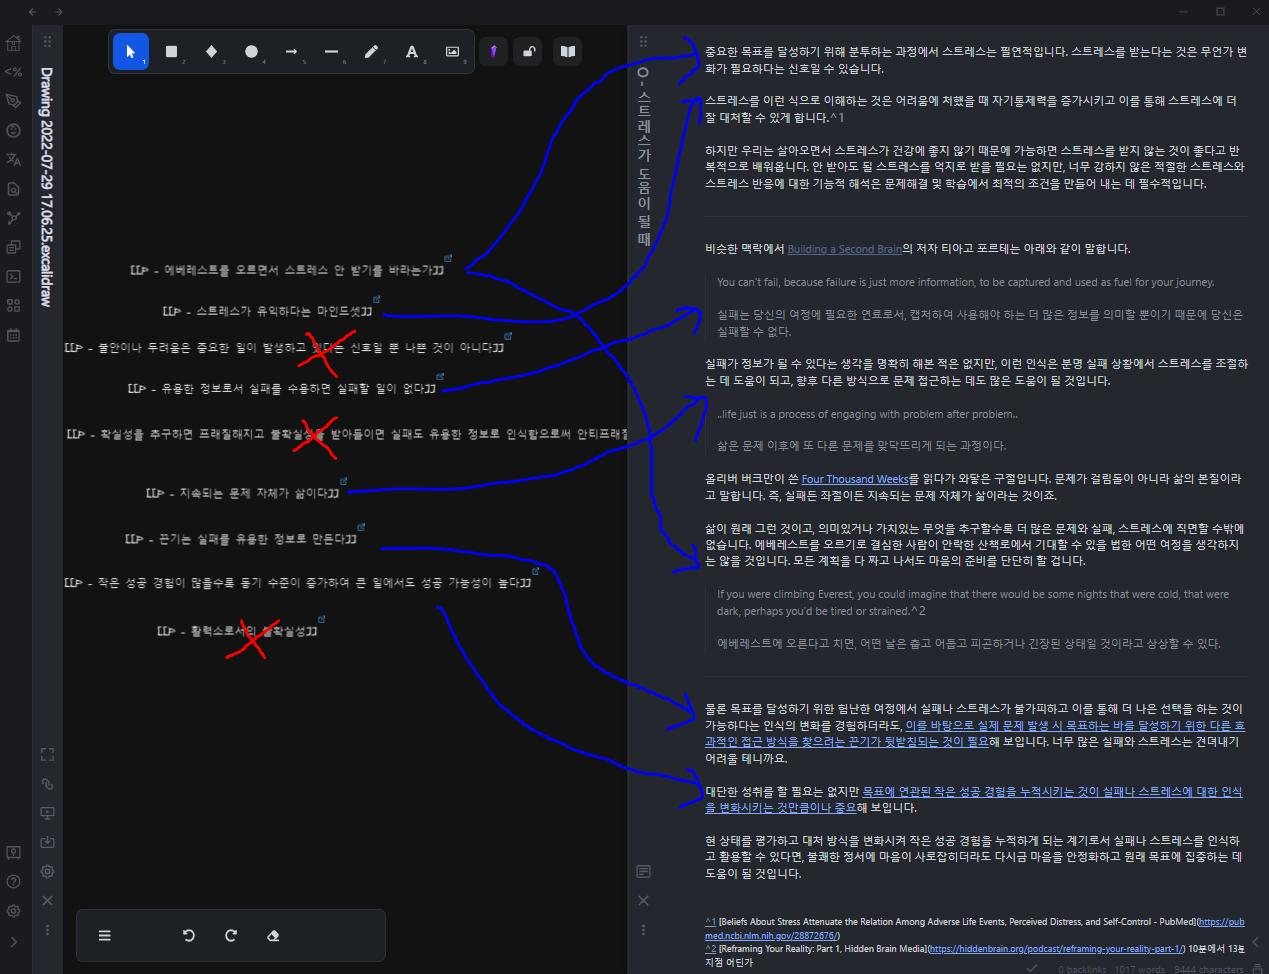Click the translate ribbon icon

pos(13,159)
